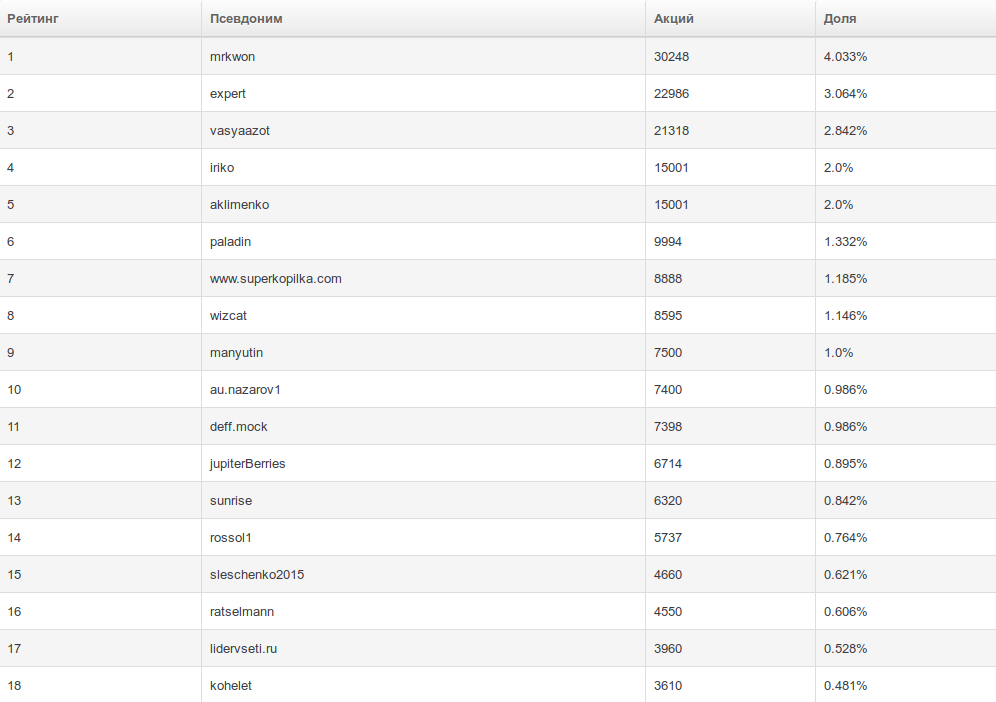Click the nickname vasyaazot
The image size is (996, 702).
[239, 131]
